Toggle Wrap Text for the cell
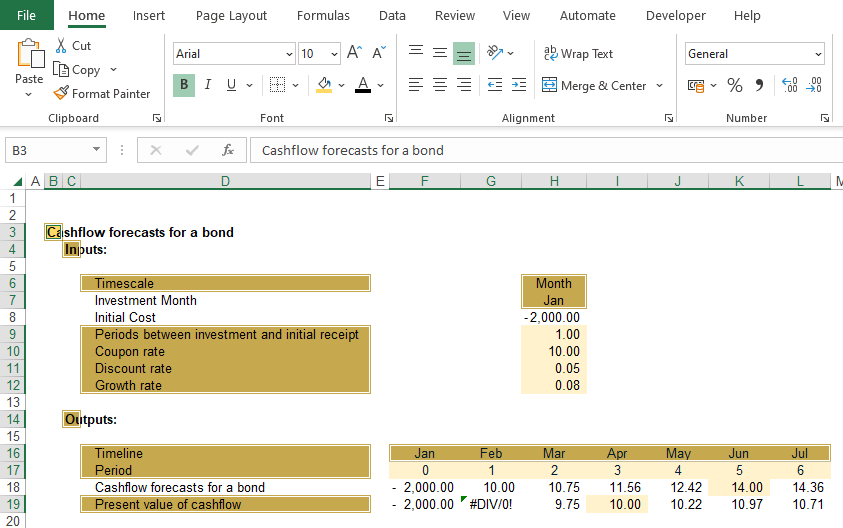 click(x=578, y=54)
